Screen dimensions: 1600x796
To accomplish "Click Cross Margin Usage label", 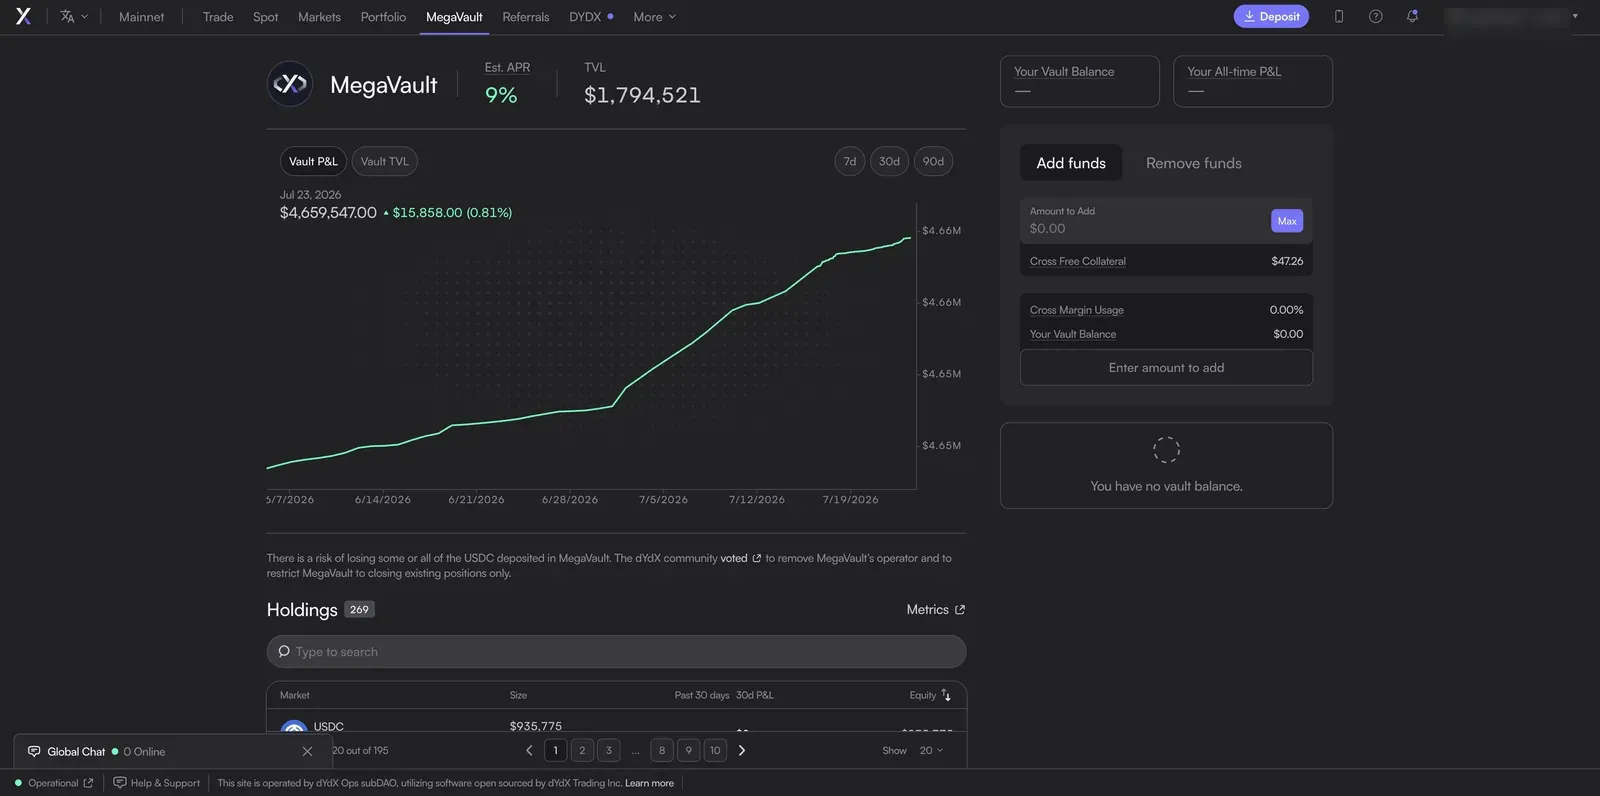I will [x=1077, y=310].
